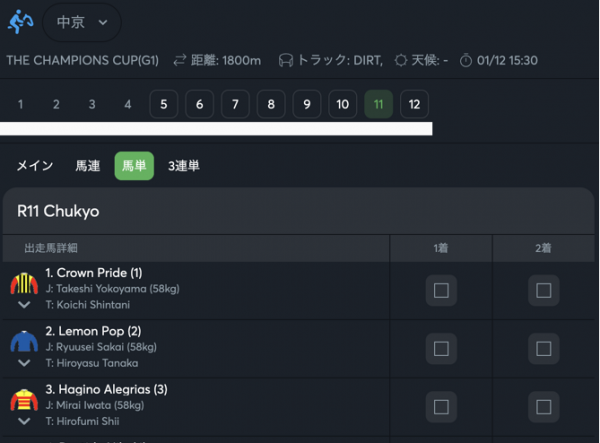
Task: Select race number 10
Action: (x=342, y=104)
